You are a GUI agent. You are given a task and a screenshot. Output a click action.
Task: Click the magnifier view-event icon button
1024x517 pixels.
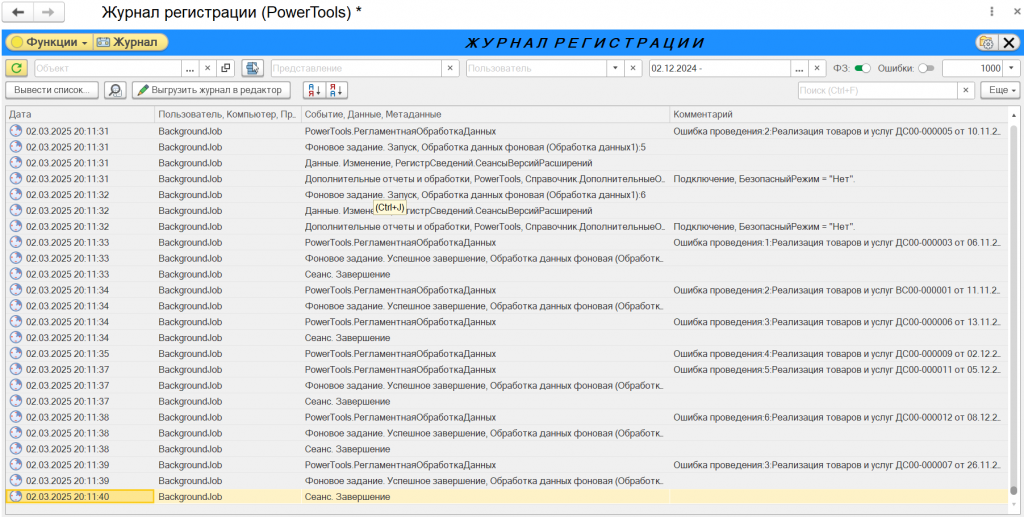coord(115,90)
